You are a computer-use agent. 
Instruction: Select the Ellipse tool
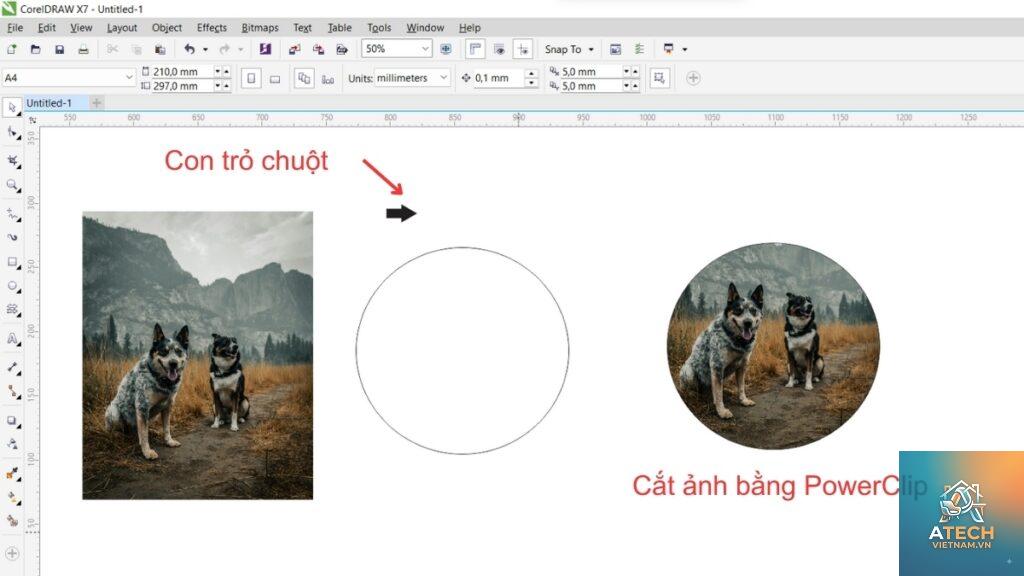[x=12, y=286]
